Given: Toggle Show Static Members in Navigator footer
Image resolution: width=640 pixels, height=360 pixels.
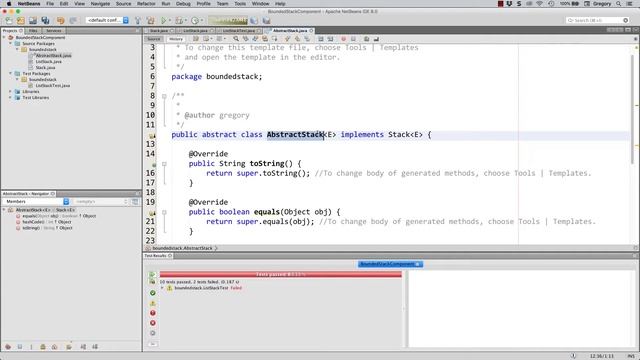Looking at the screenshot, I should pos(31,347).
